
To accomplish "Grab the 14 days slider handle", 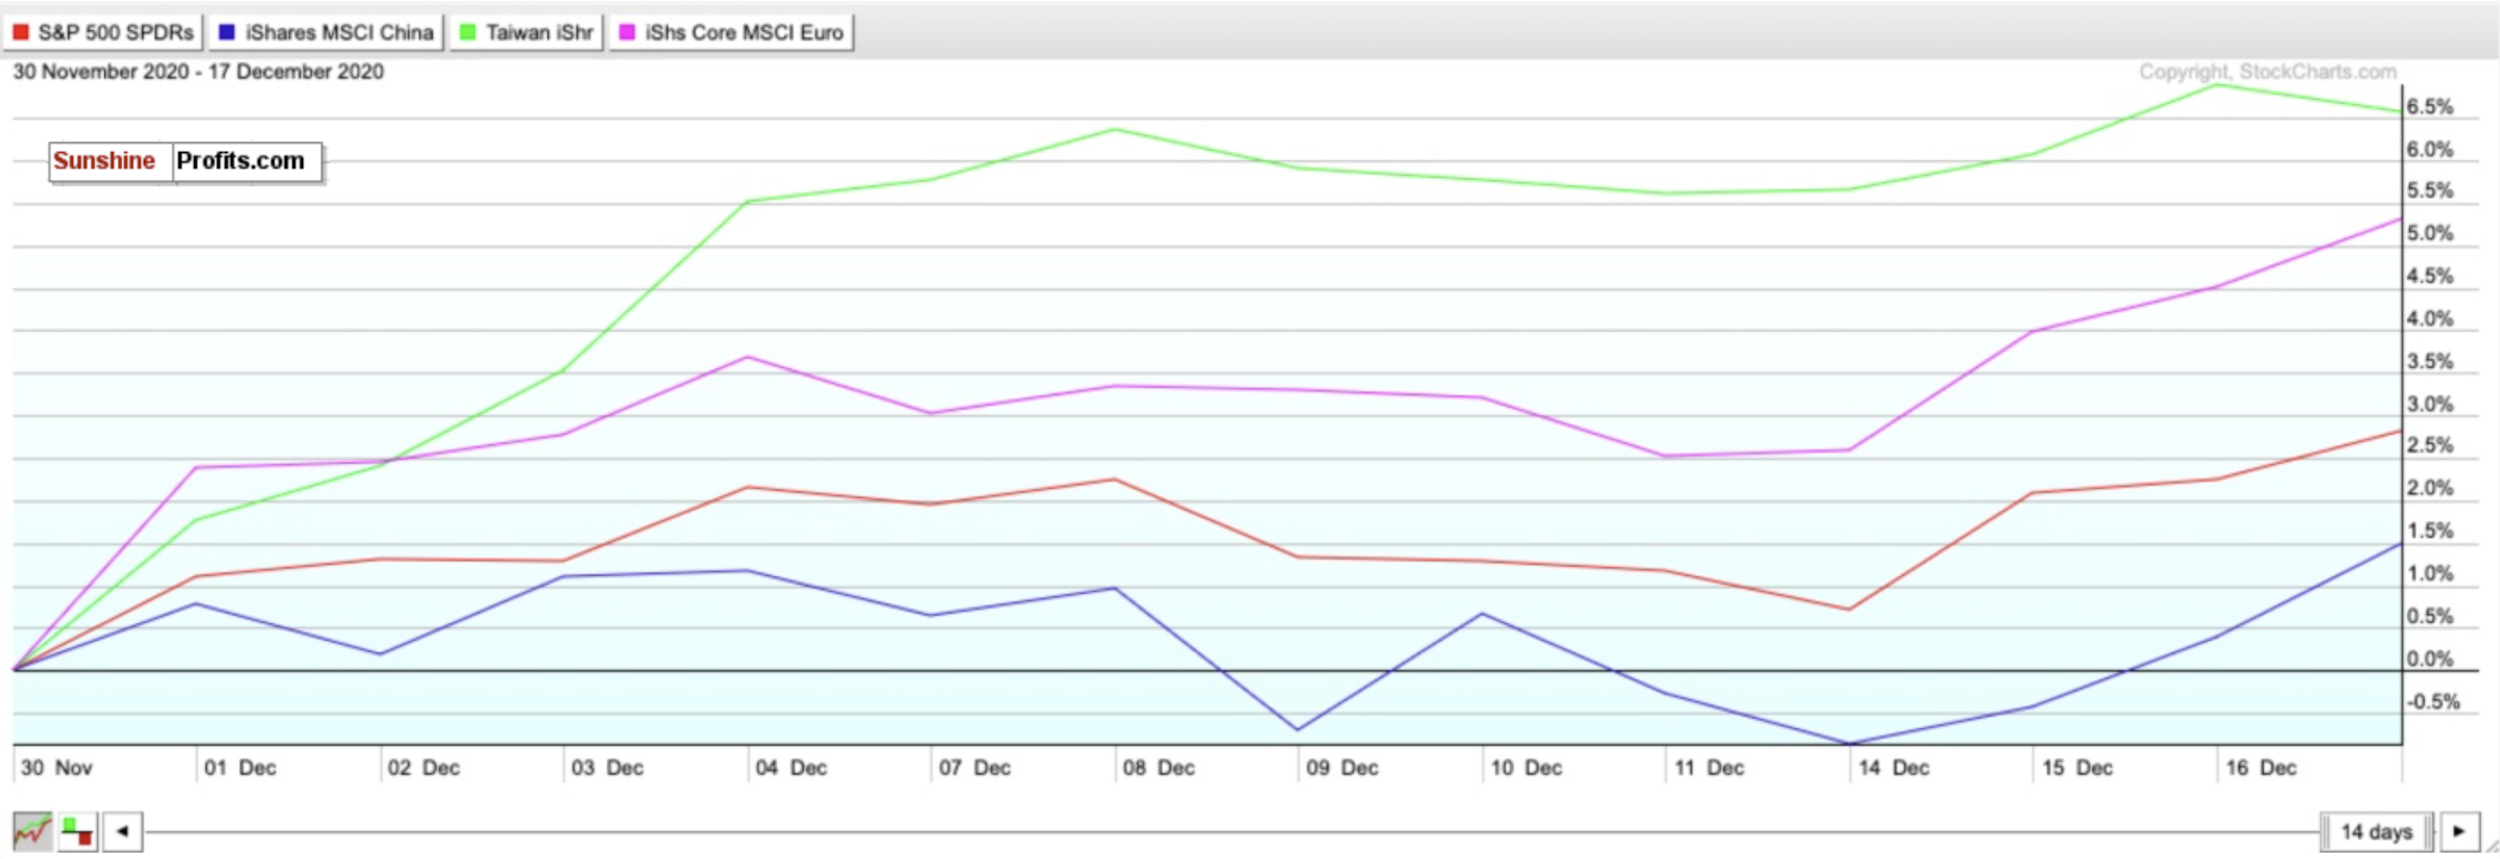I will click(2376, 831).
